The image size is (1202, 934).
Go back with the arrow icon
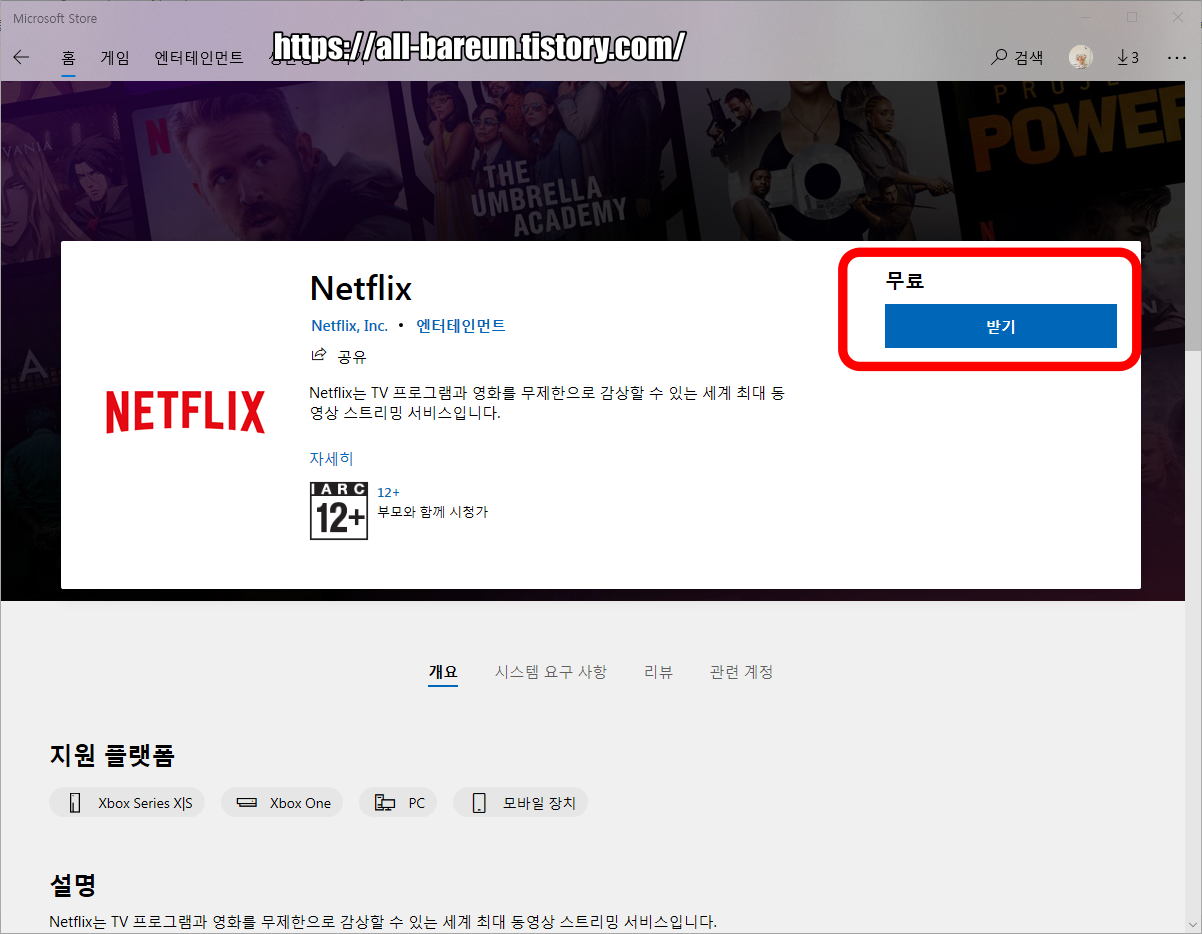point(21,57)
